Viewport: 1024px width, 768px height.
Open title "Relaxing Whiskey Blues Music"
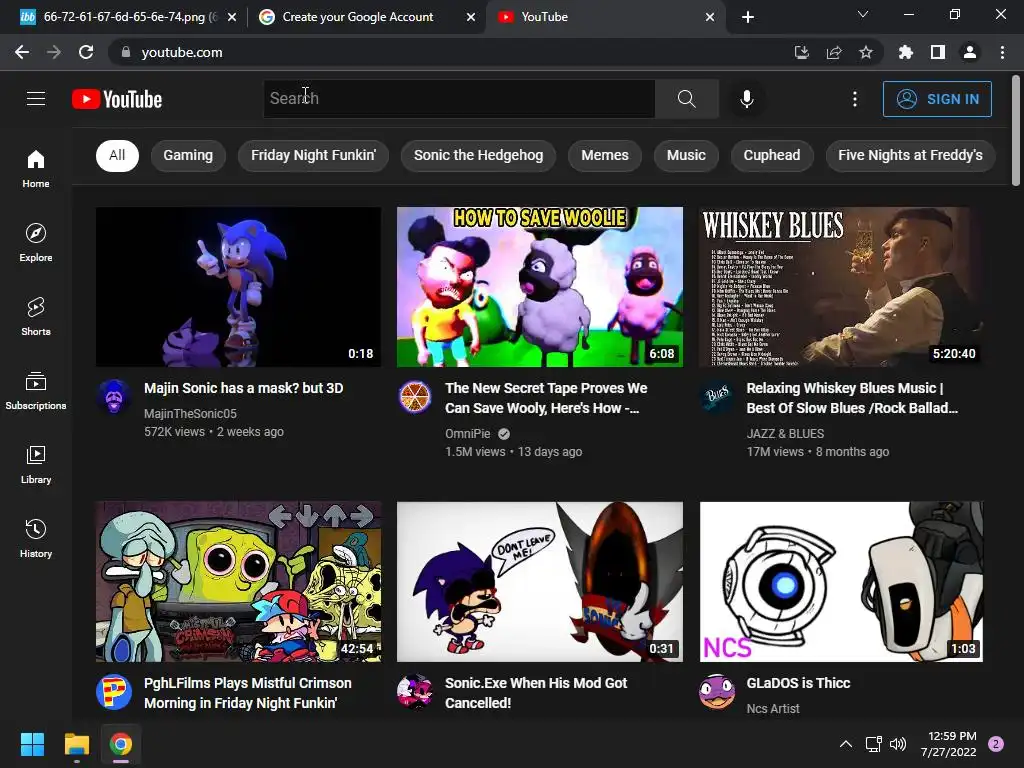(x=852, y=398)
